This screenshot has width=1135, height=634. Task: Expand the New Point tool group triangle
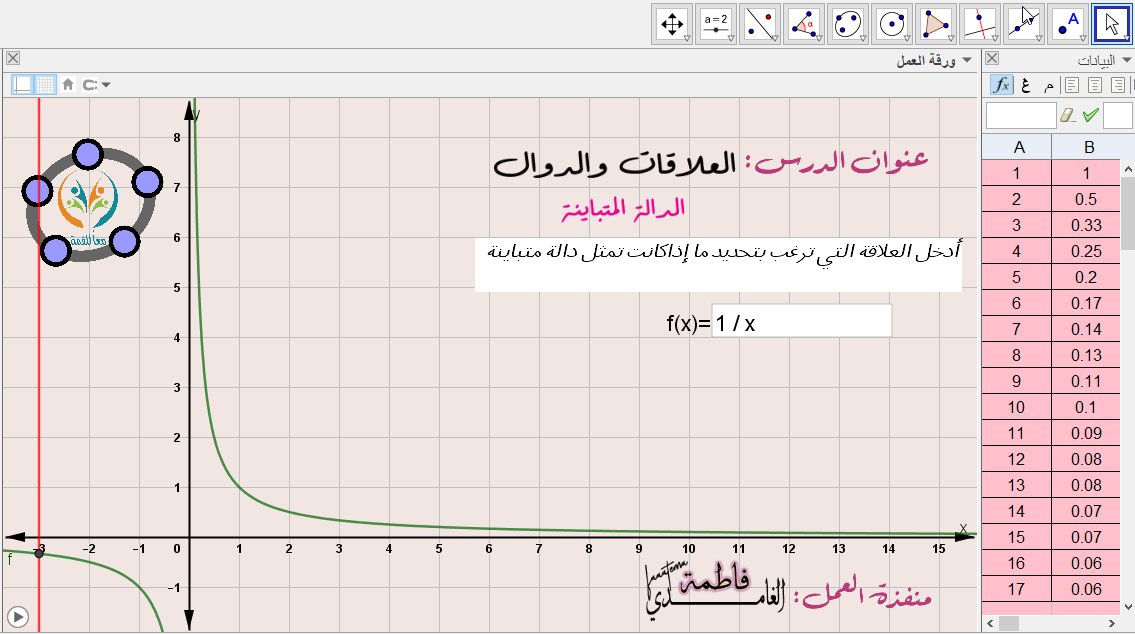1084,38
